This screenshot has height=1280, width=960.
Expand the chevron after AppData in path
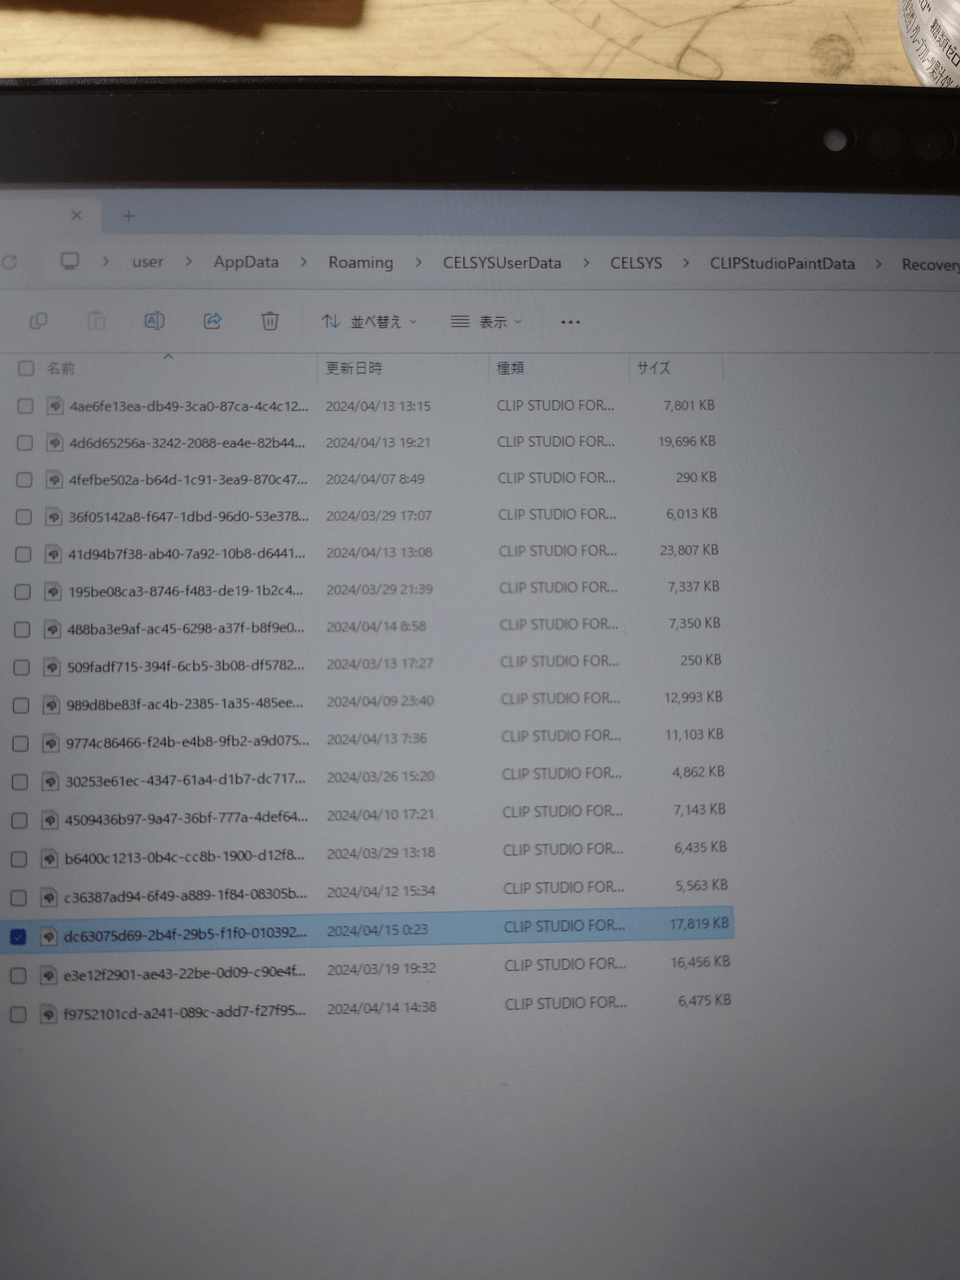click(x=303, y=262)
